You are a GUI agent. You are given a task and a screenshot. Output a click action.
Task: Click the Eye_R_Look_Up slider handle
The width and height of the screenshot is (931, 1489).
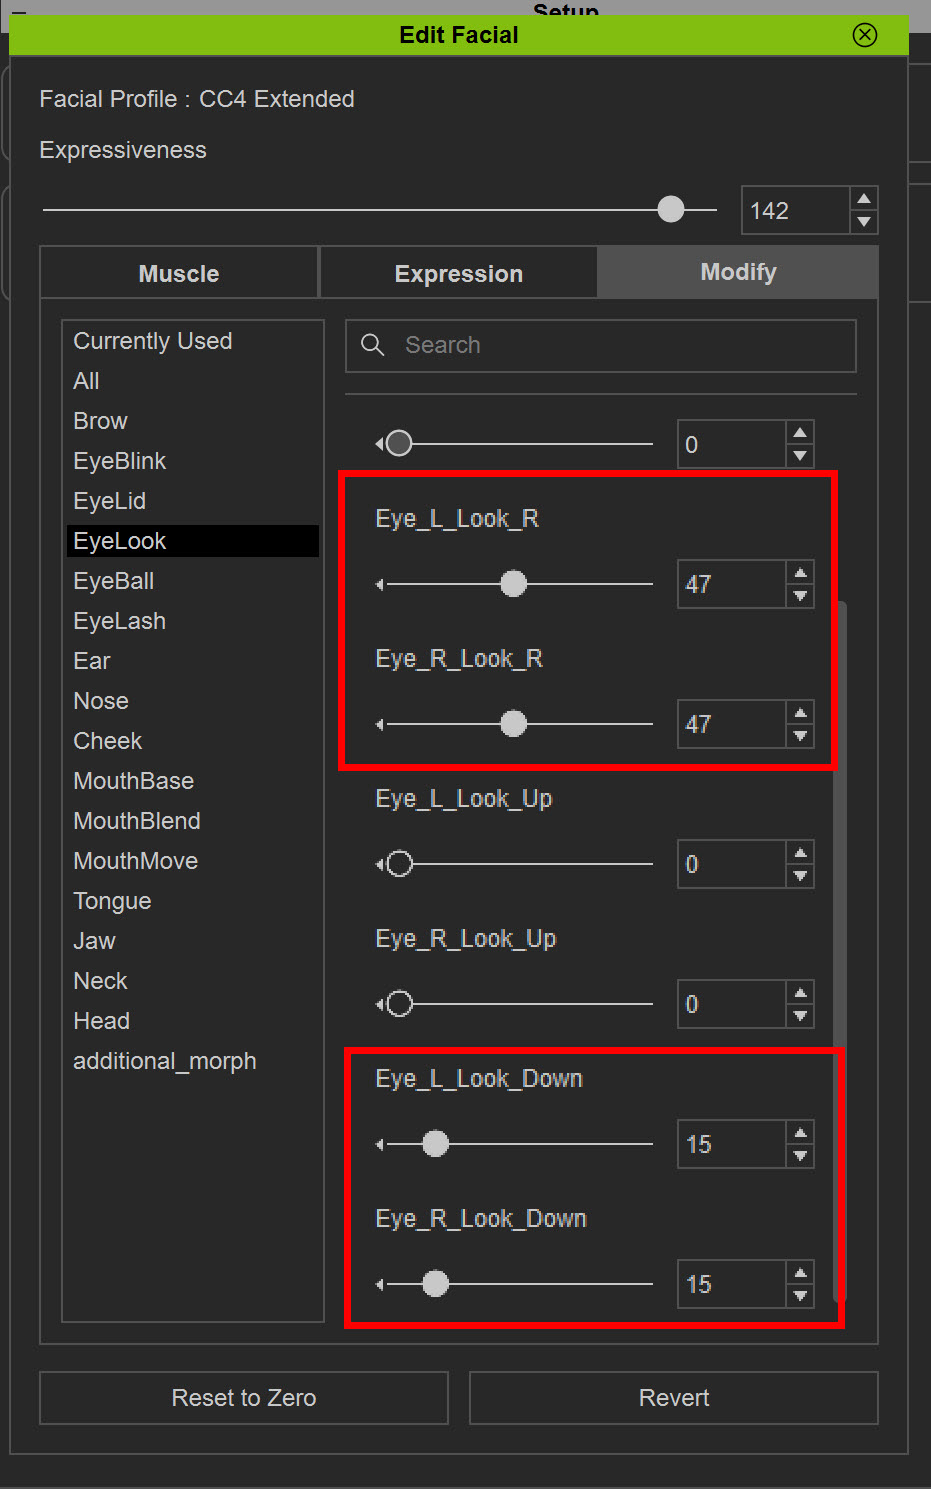tap(399, 1004)
